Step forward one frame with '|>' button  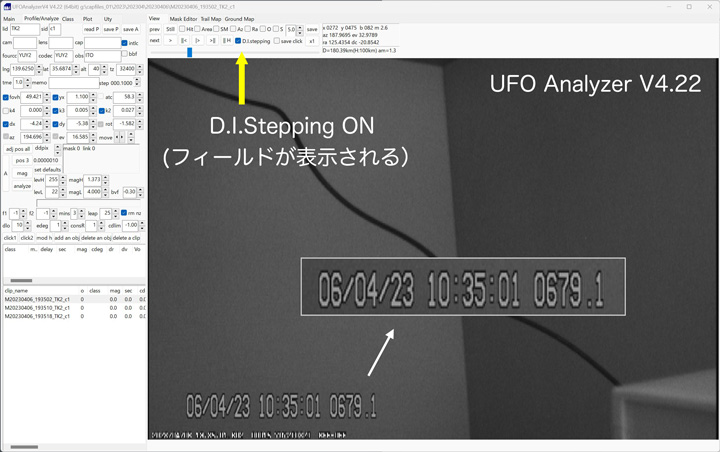[198, 40]
